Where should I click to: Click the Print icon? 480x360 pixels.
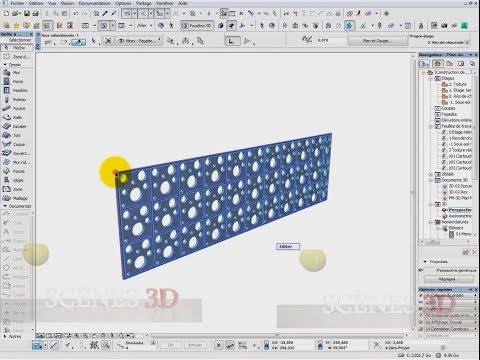(x=35, y=13)
